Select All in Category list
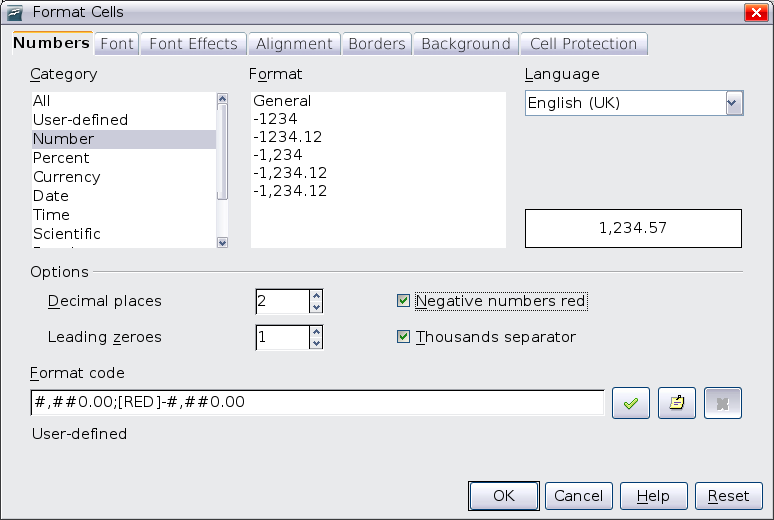 [123, 101]
